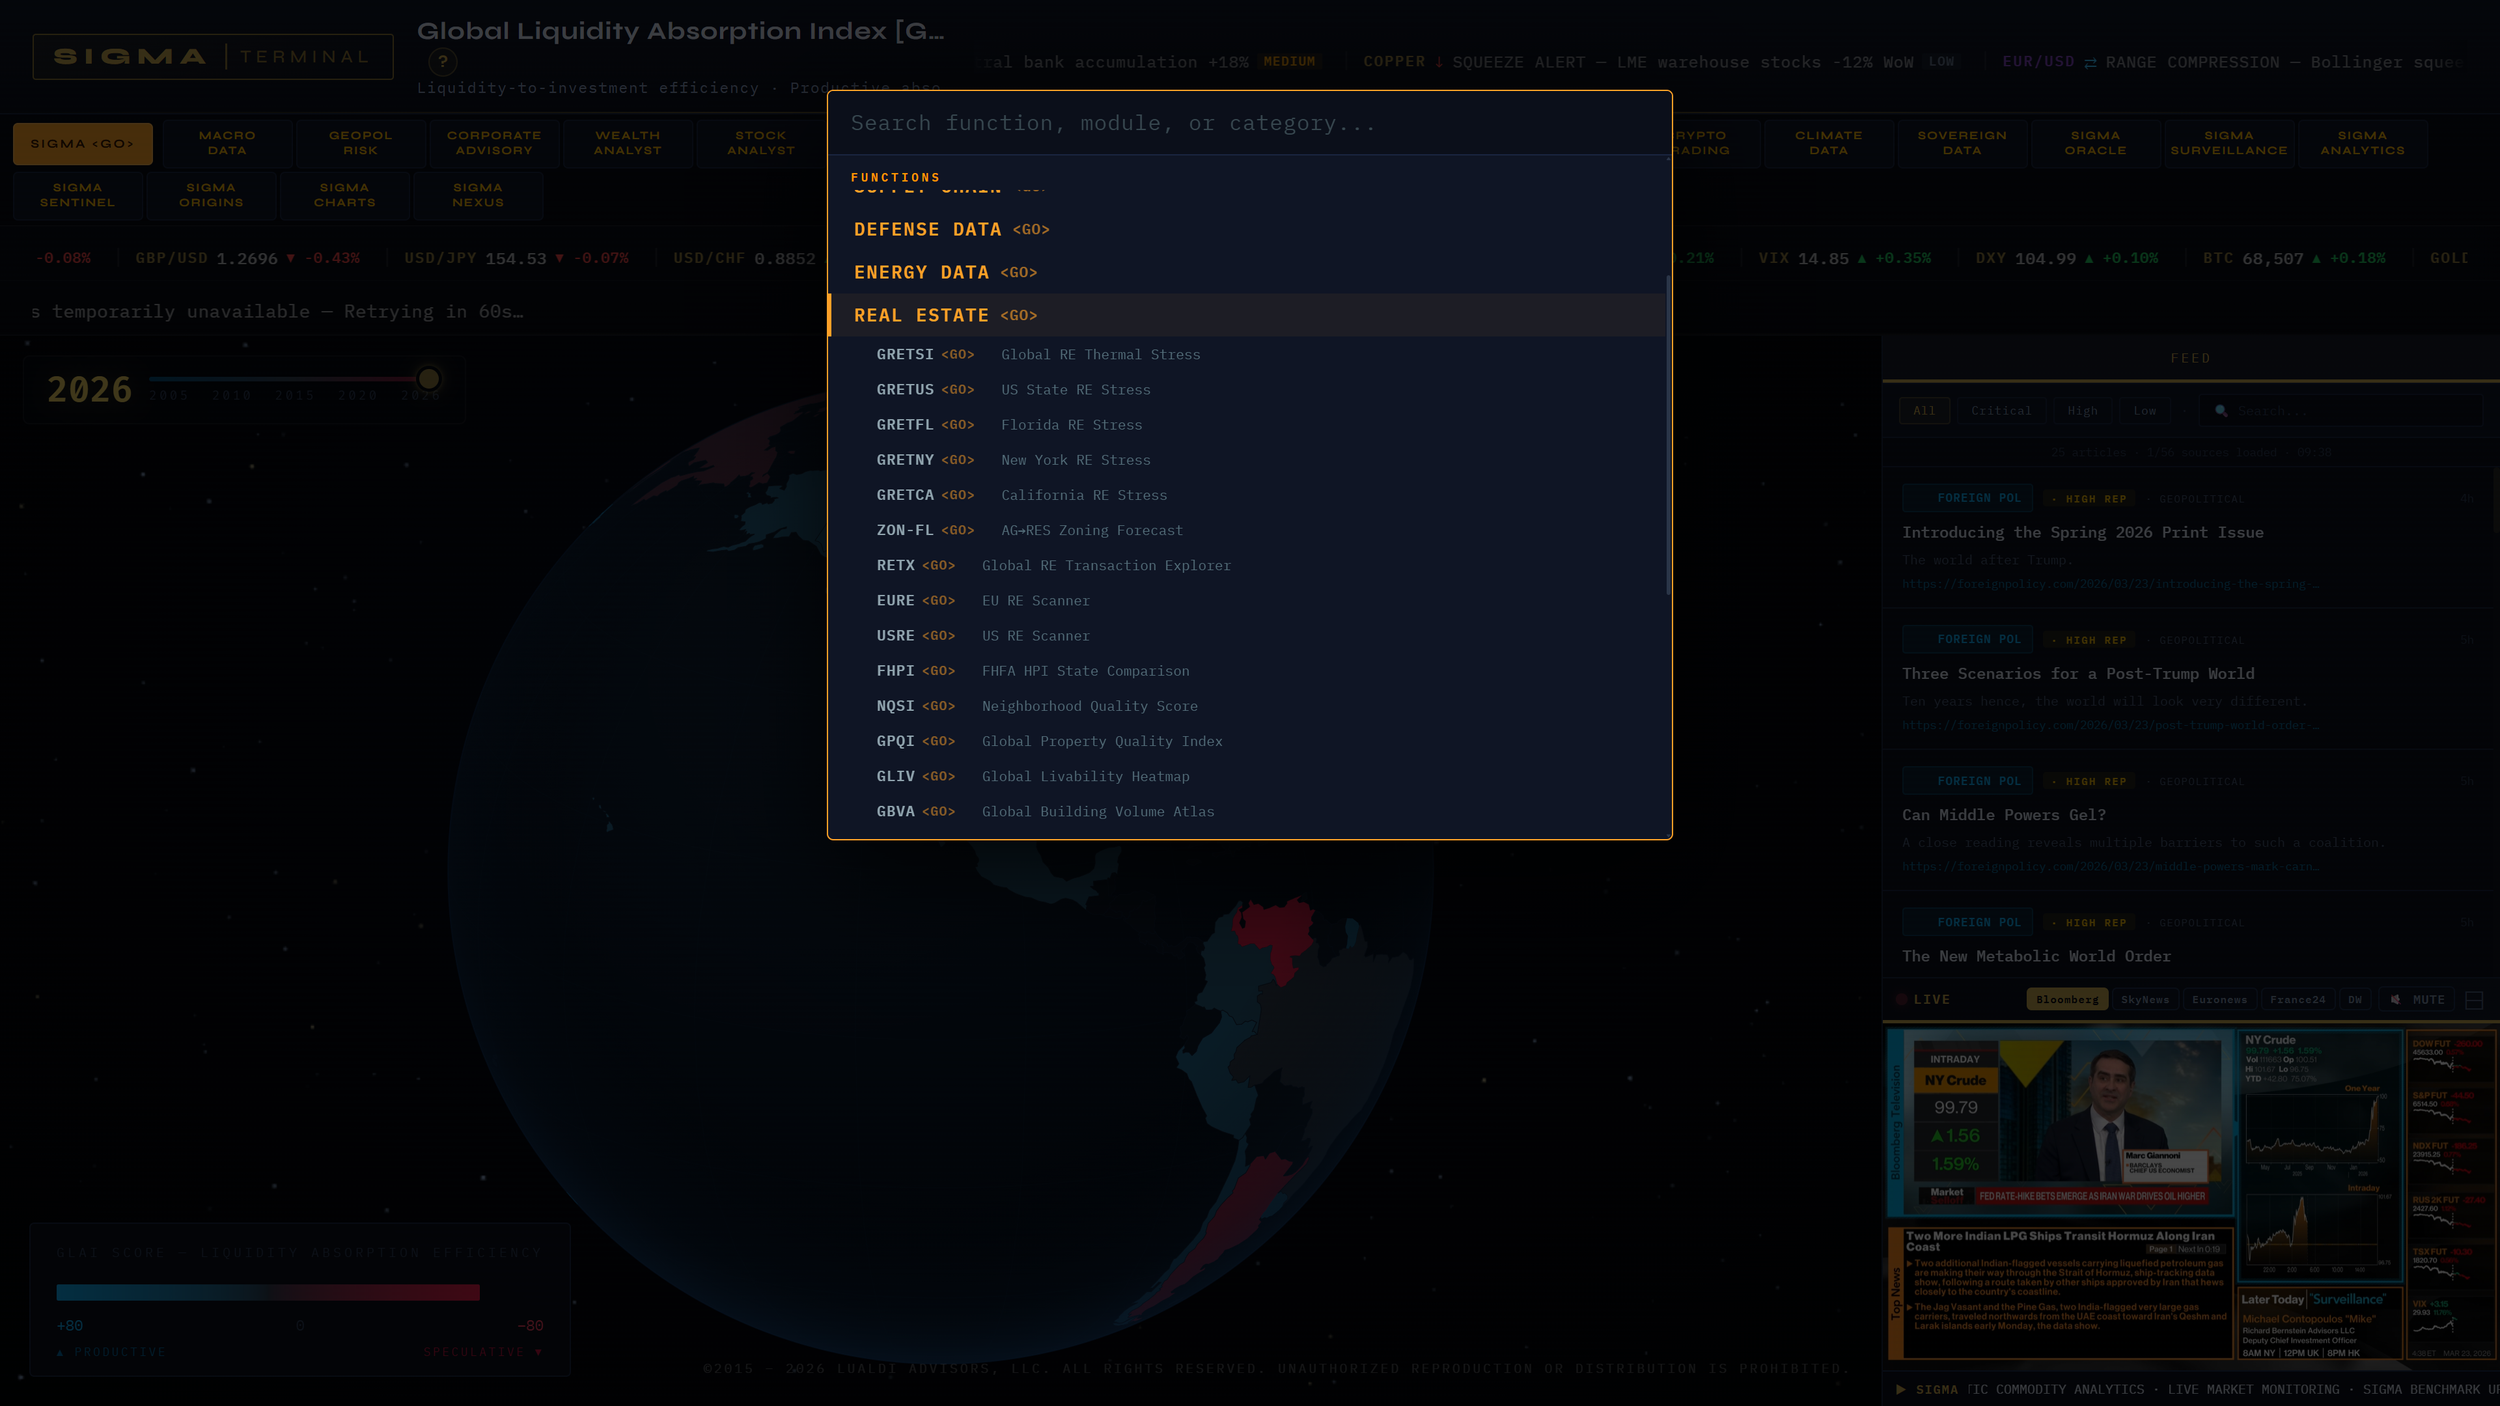Select GRETFL Florida RE Stress function
Screen dimensions: 2500x1406
[1247, 425]
